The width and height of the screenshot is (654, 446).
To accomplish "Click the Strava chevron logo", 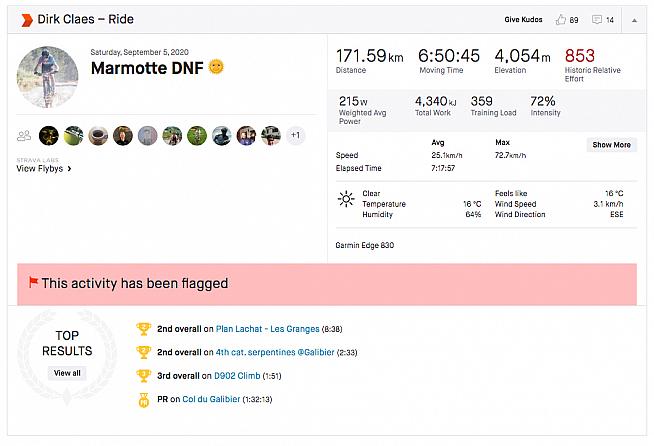I will pos(24,19).
